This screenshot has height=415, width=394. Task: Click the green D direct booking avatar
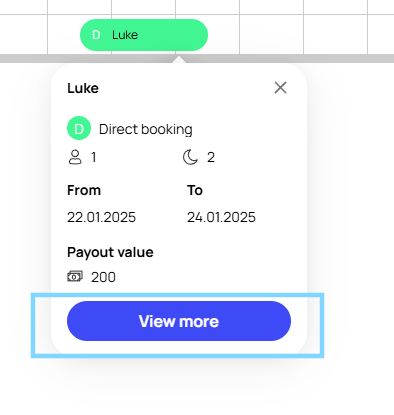click(79, 128)
